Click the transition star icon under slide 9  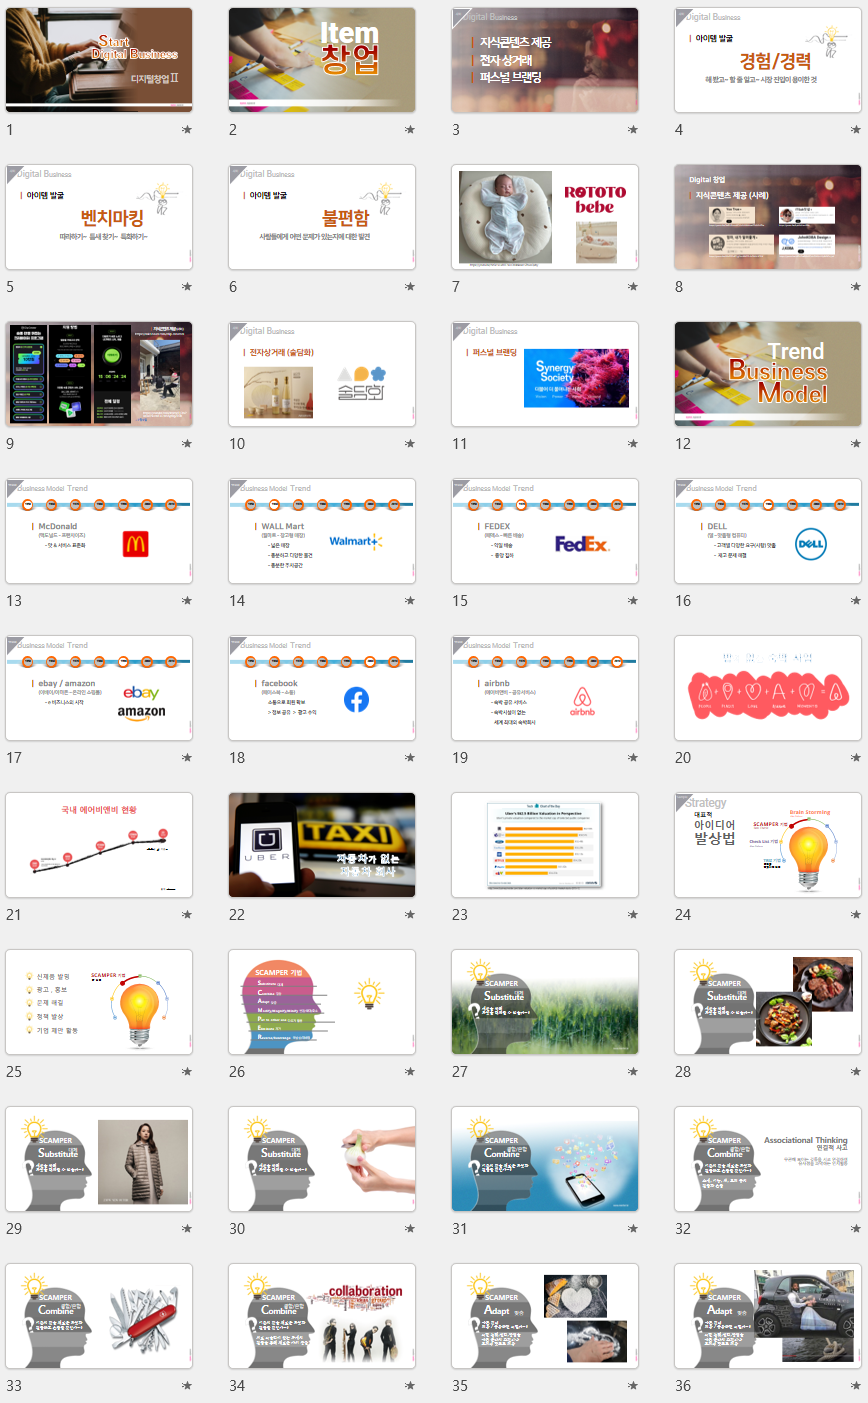pos(186,444)
